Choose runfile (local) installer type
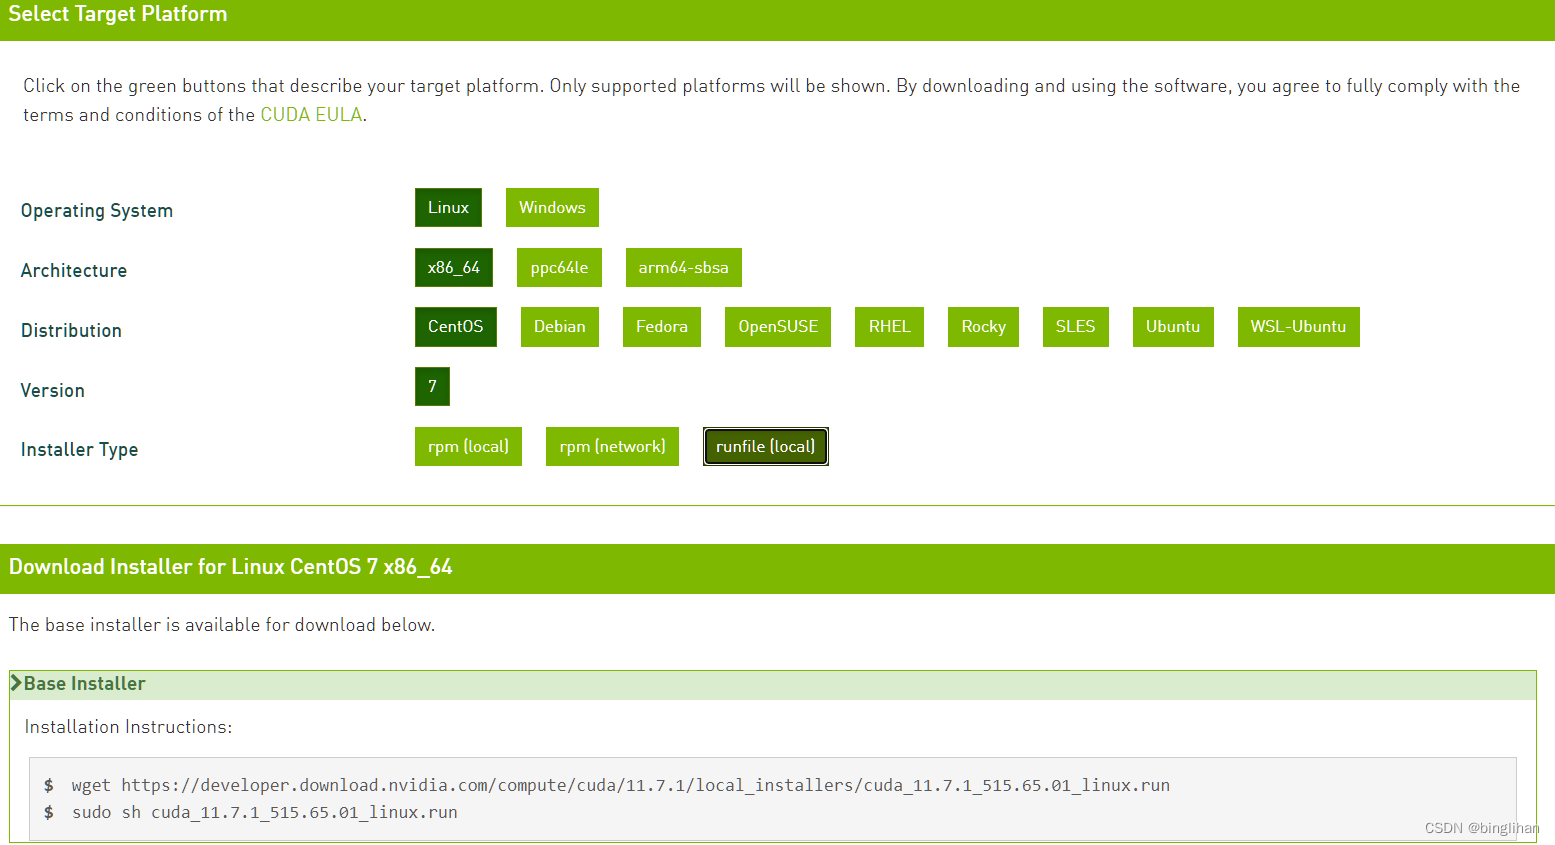This screenshot has width=1555, height=845. point(766,446)
